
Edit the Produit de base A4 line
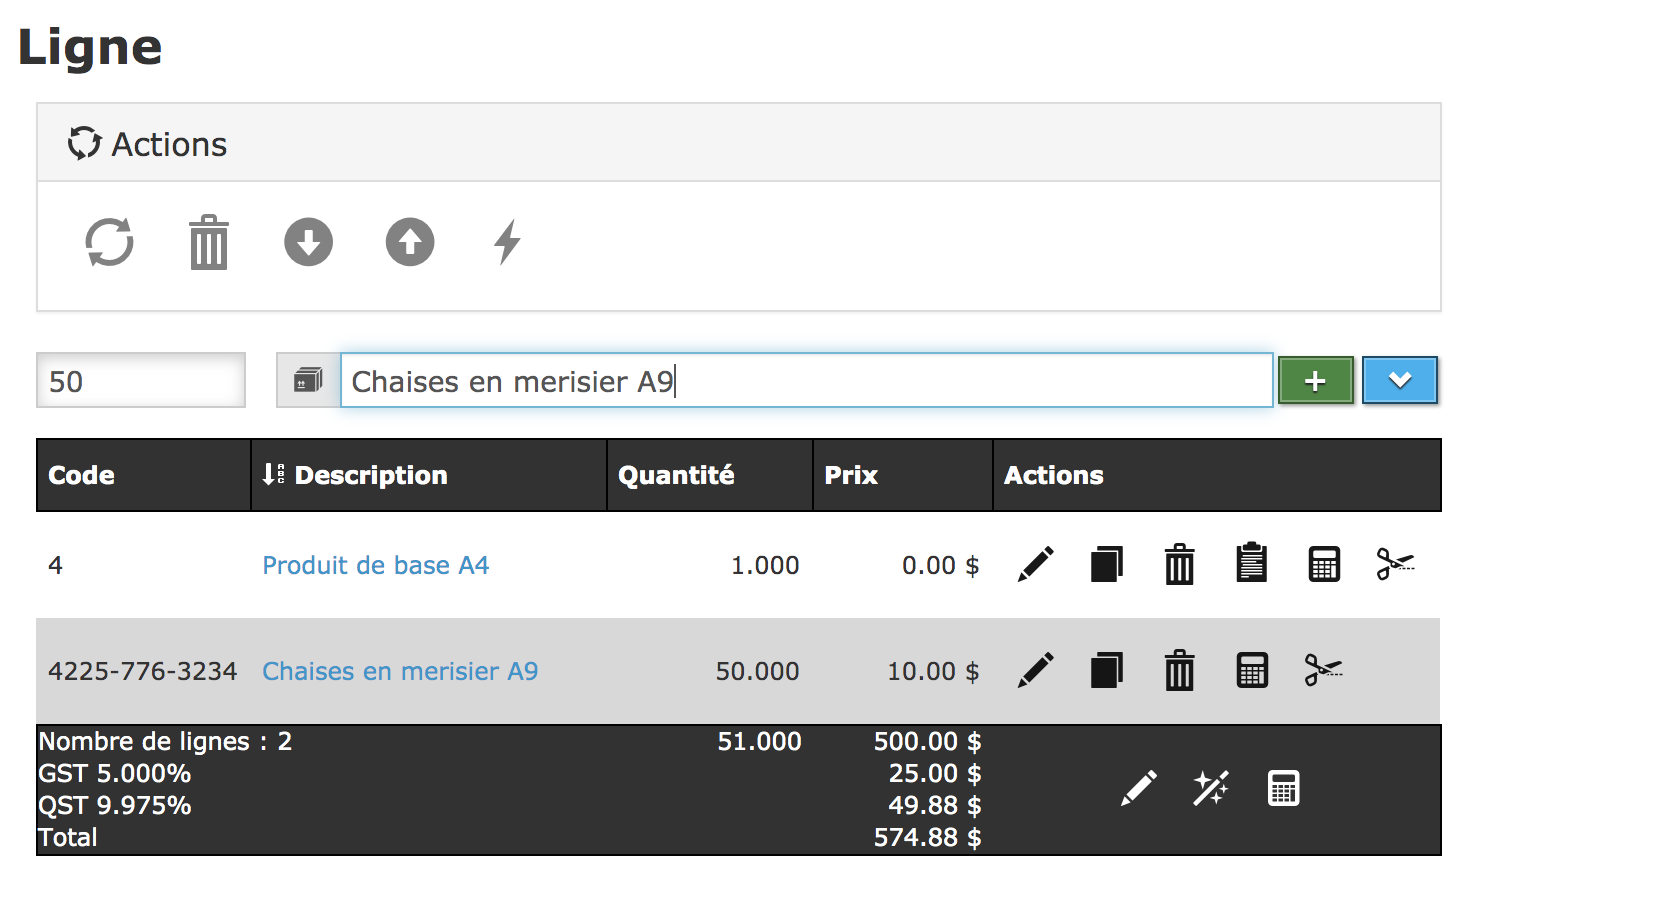1036,565
